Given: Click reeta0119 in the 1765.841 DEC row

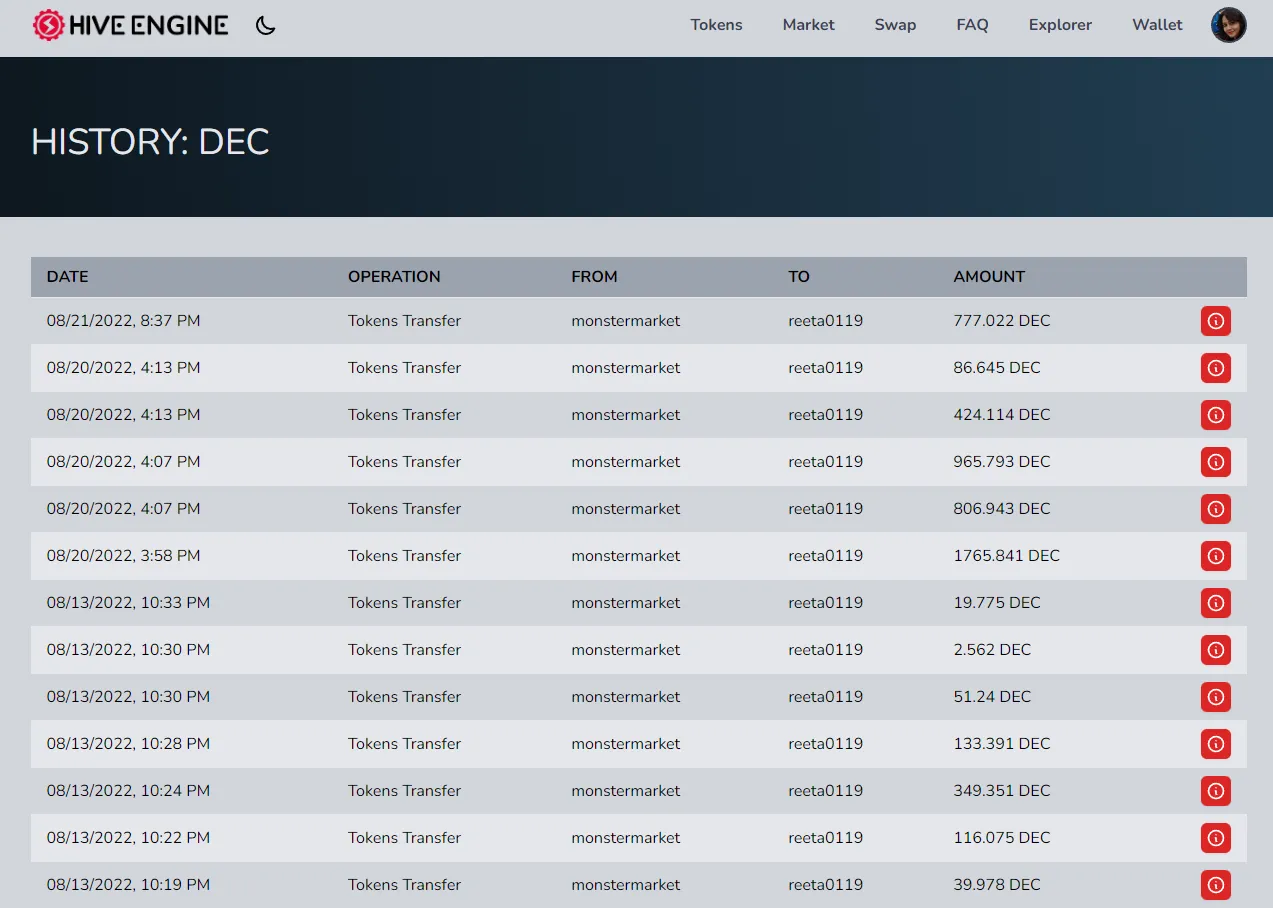Looking at the screenshot, I should point(825,556).
